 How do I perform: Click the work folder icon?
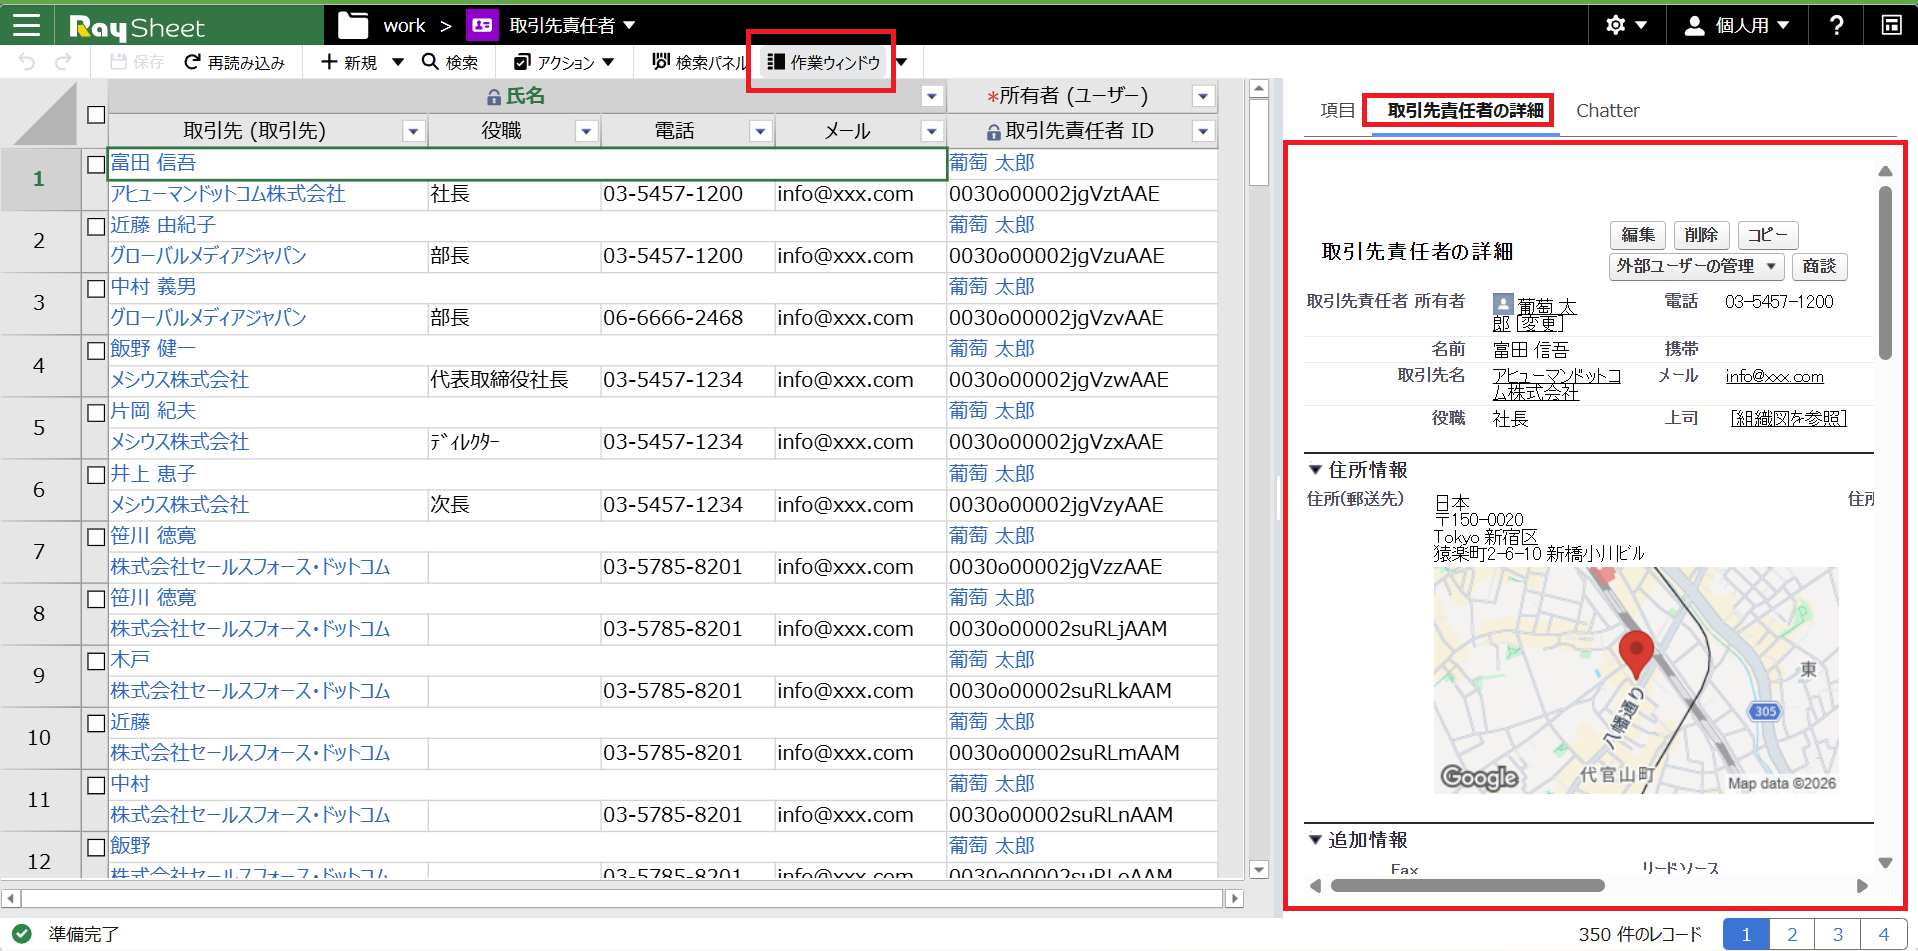[352, 25]
